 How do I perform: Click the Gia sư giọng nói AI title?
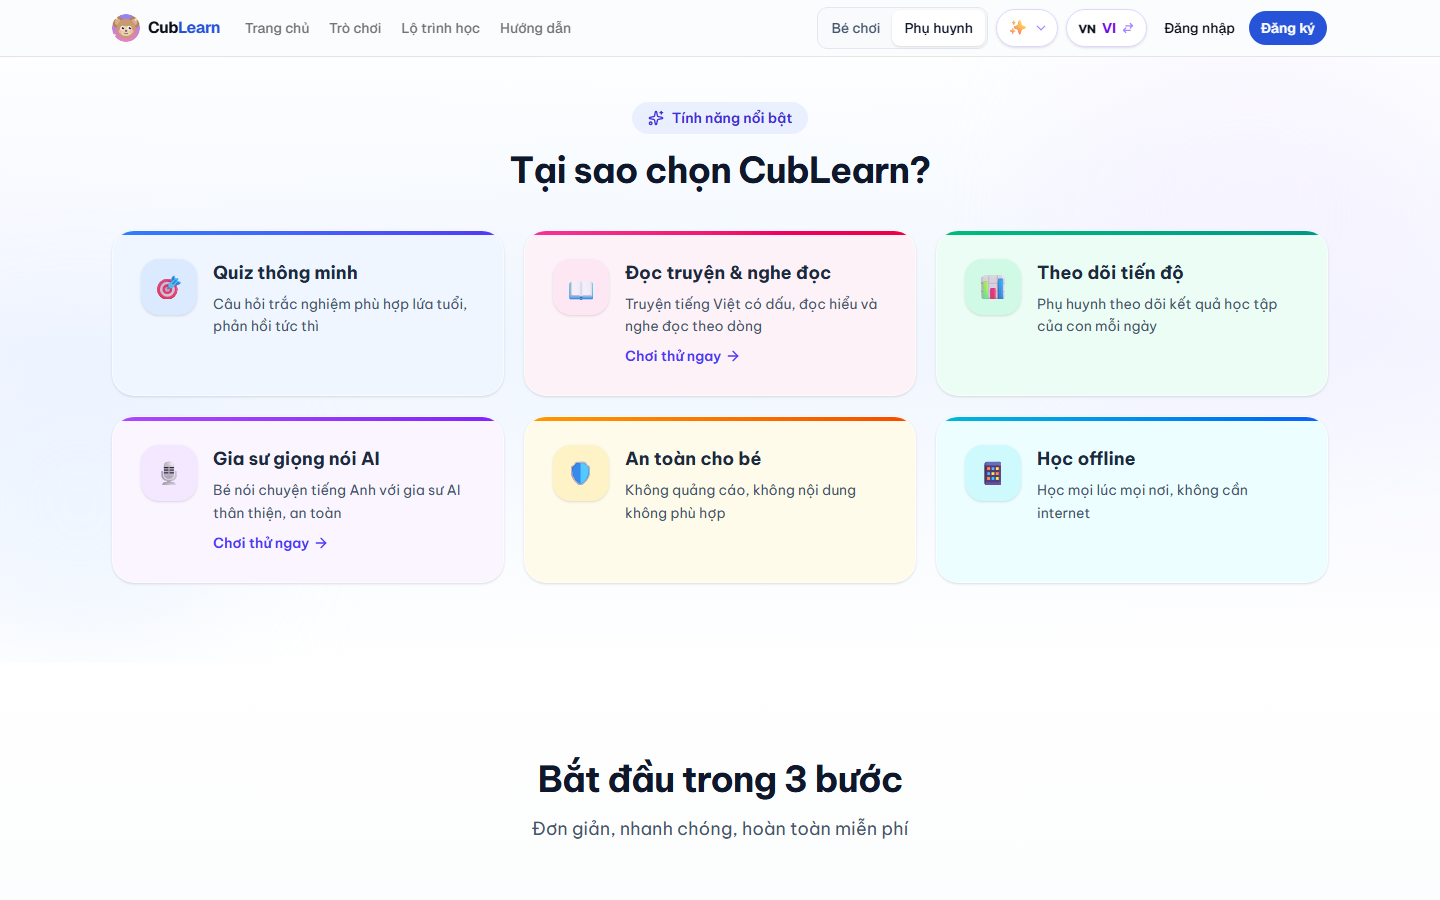(296, 459)
